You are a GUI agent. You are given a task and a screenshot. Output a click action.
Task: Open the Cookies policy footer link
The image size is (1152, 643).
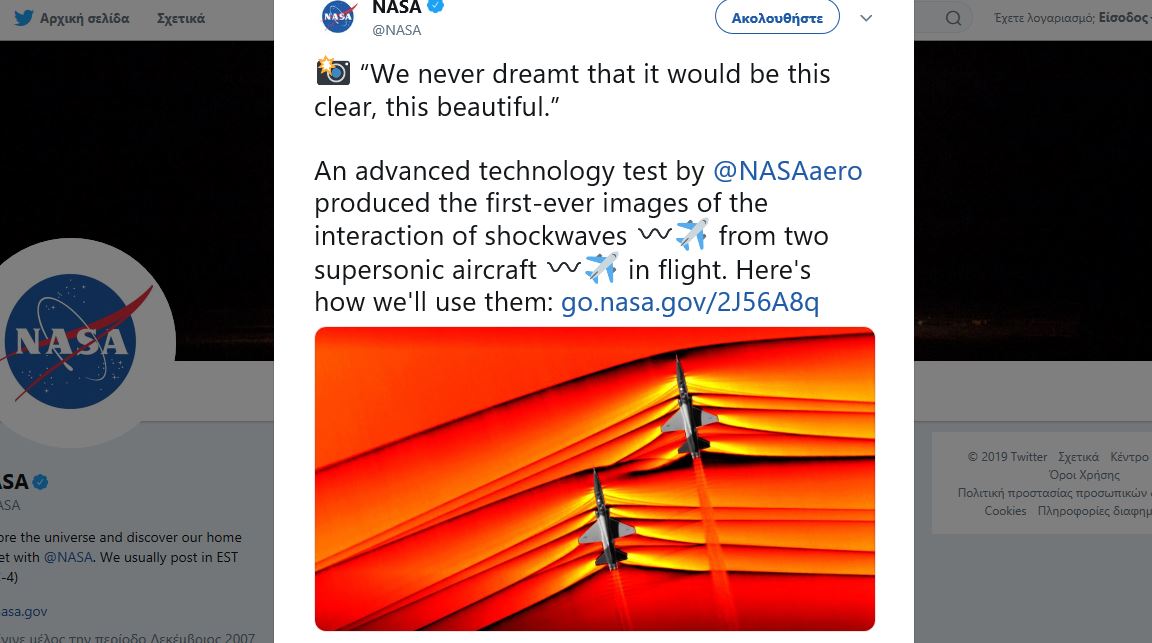pyautogui.click(x=1005, y=510)
